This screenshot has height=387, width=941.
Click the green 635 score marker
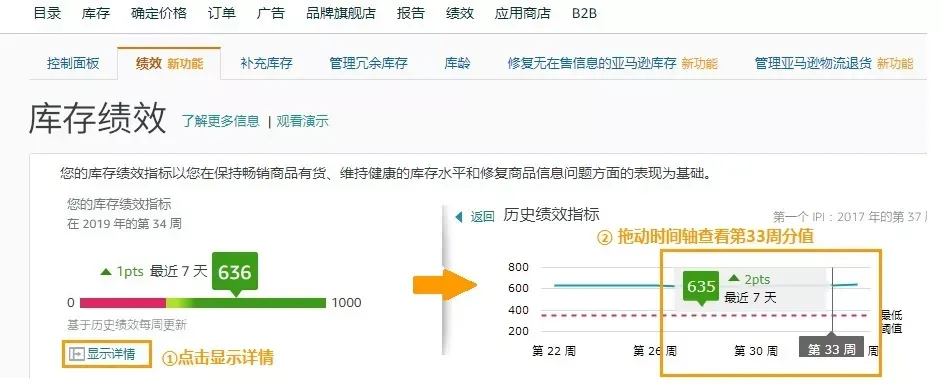tap(702, 288)
